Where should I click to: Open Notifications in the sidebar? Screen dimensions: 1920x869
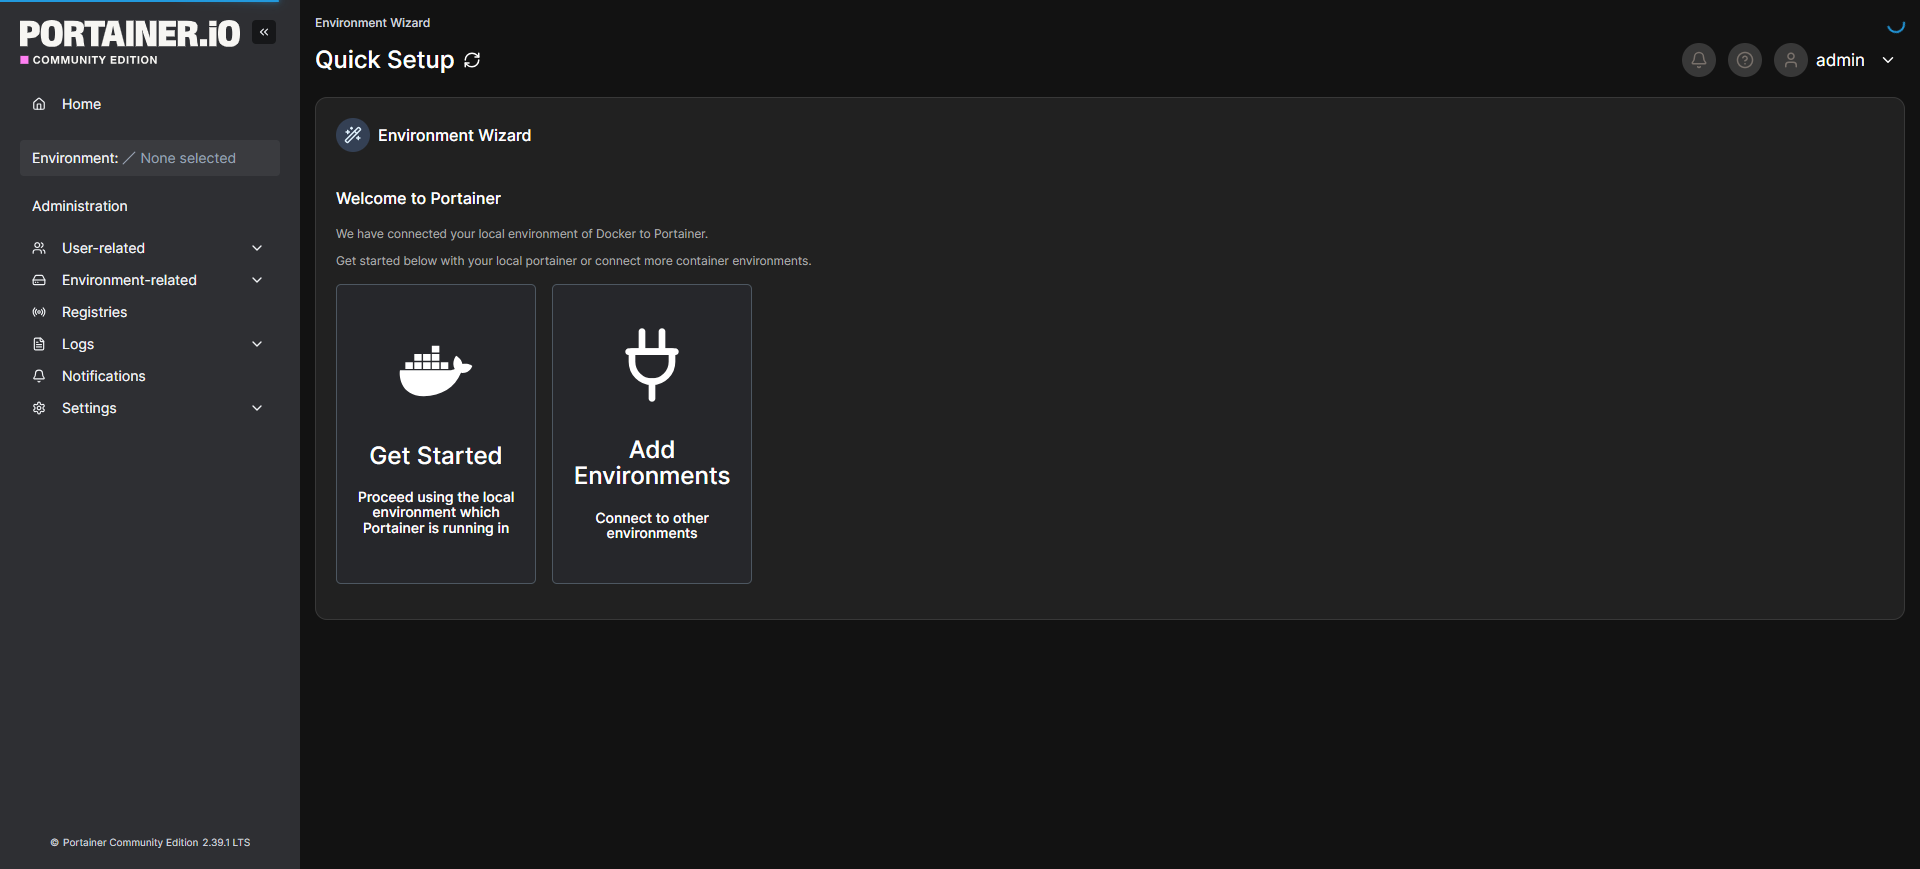(x=150, y=376)
